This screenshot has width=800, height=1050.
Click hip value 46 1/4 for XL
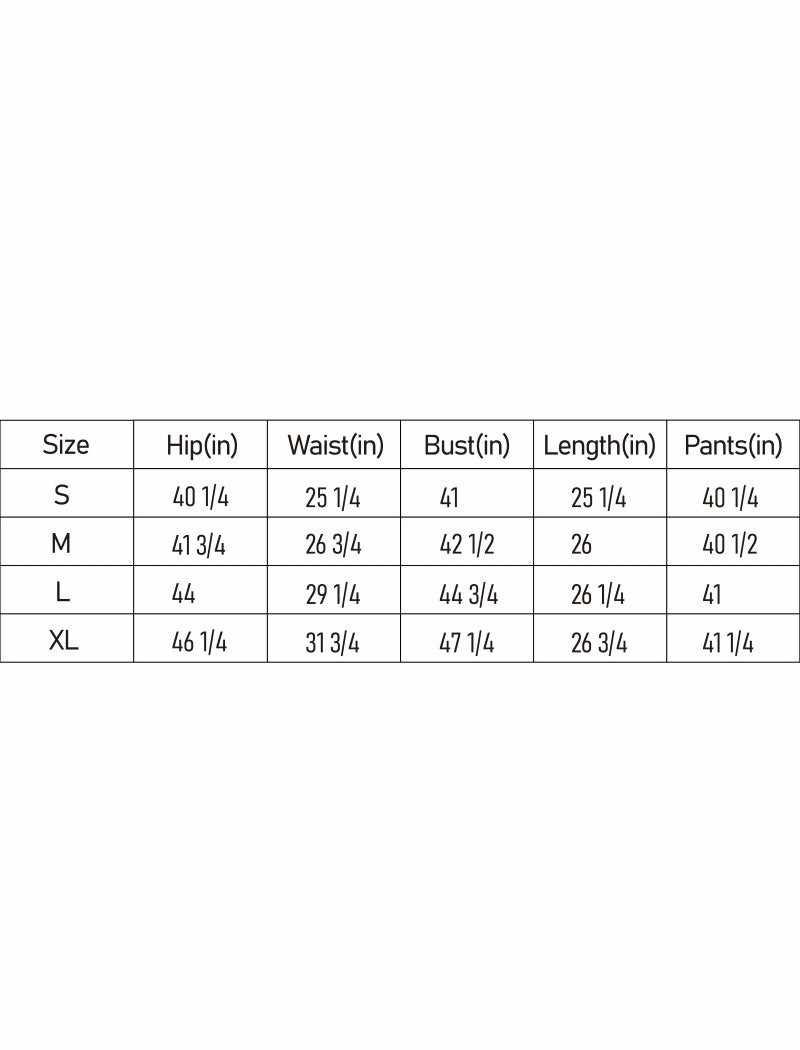tap(200, 643)
